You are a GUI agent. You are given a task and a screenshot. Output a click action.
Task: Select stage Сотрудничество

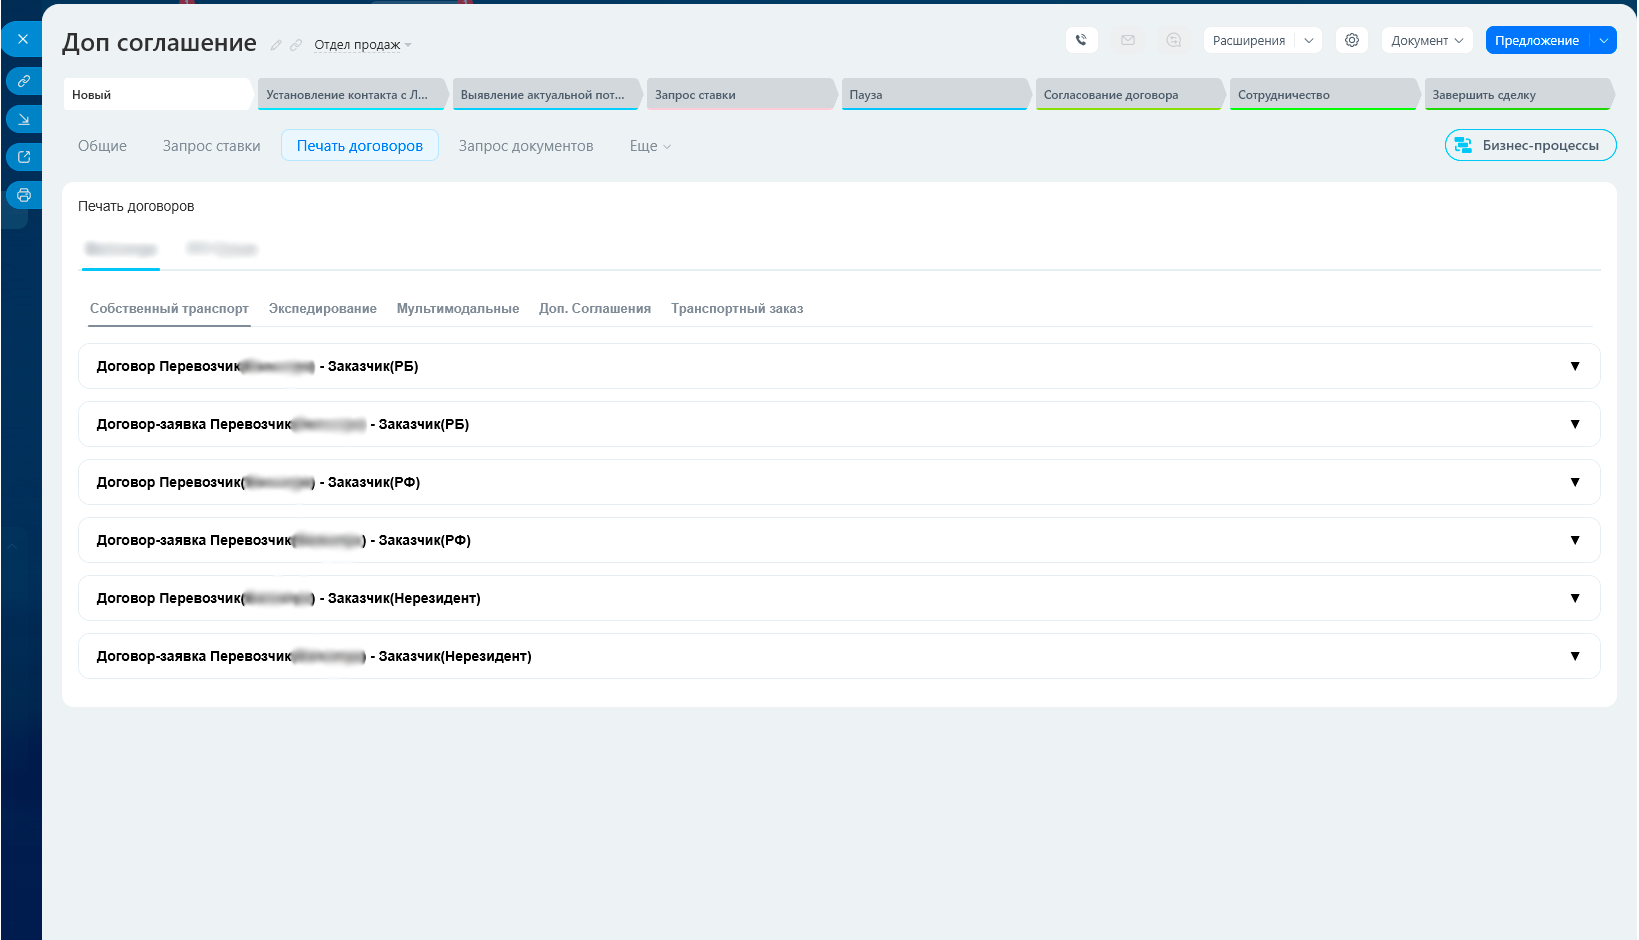coord(1324,94)
